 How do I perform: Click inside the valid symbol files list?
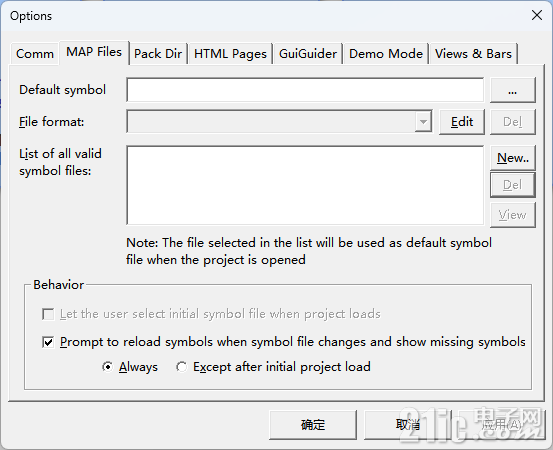305,185
